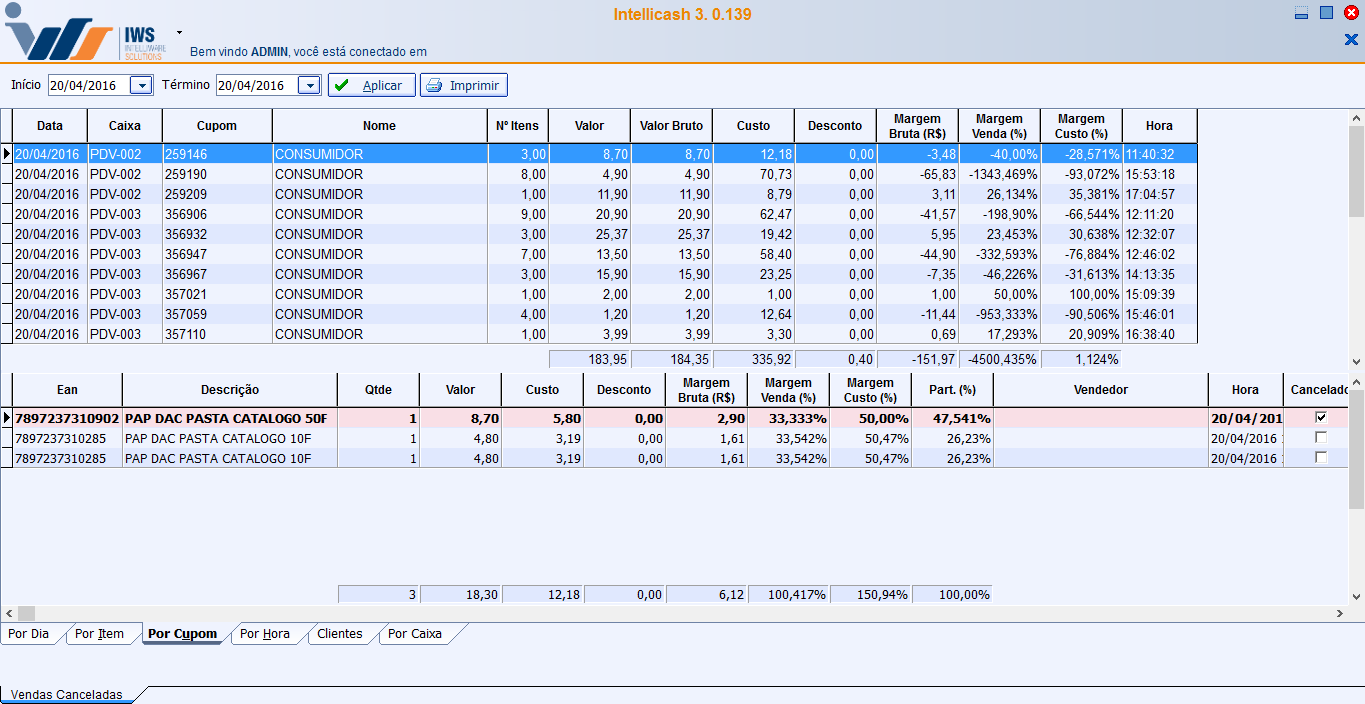Viewport: 1365px width, 704px height.
Task: Click the horizontal scrollbar's left arrow
Action: 8,613
